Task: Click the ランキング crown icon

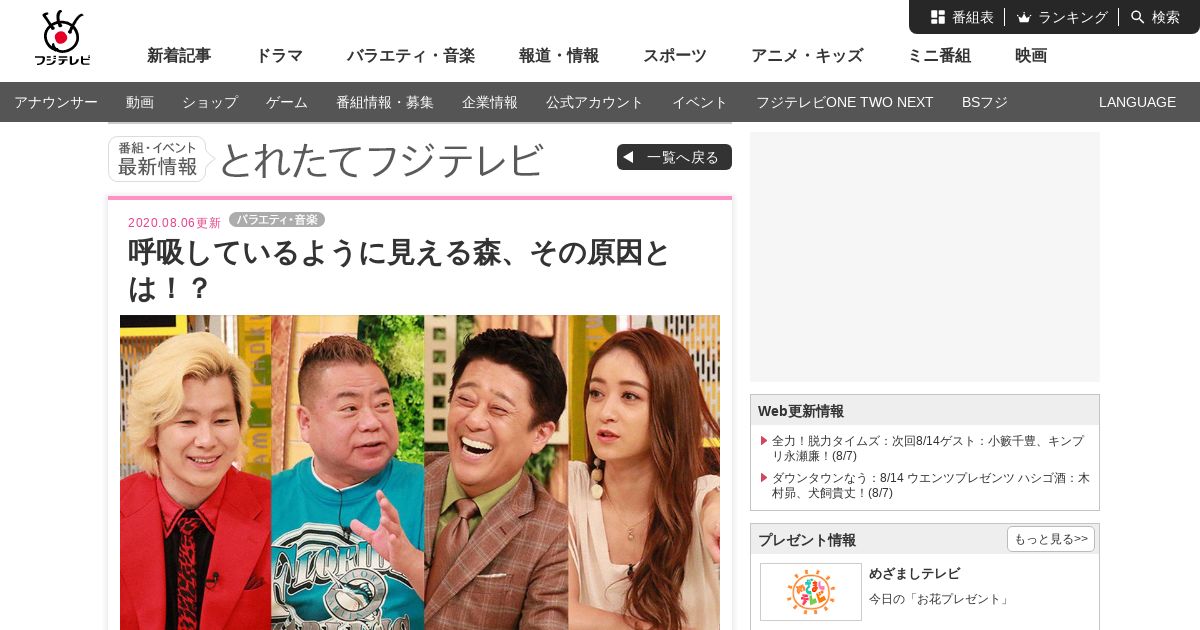Action: click(x=1024, y=17)
